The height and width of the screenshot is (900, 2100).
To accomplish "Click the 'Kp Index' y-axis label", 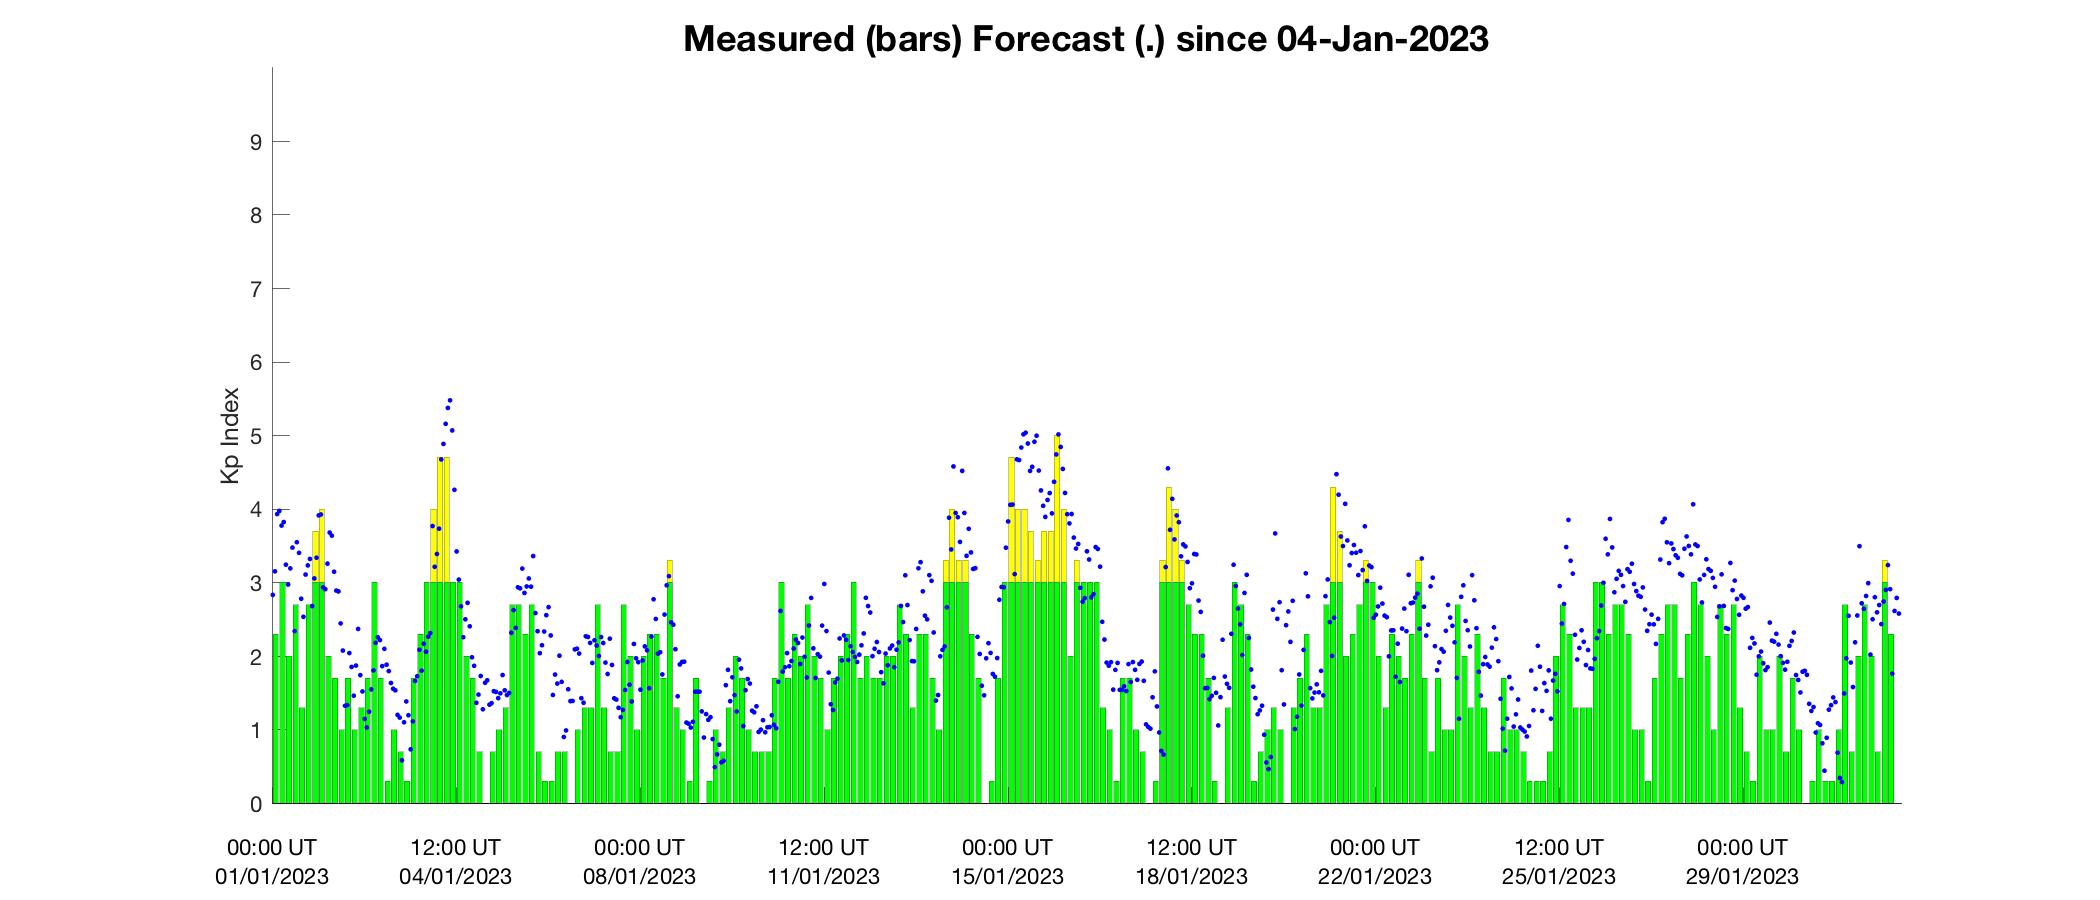I will [230, 436].
